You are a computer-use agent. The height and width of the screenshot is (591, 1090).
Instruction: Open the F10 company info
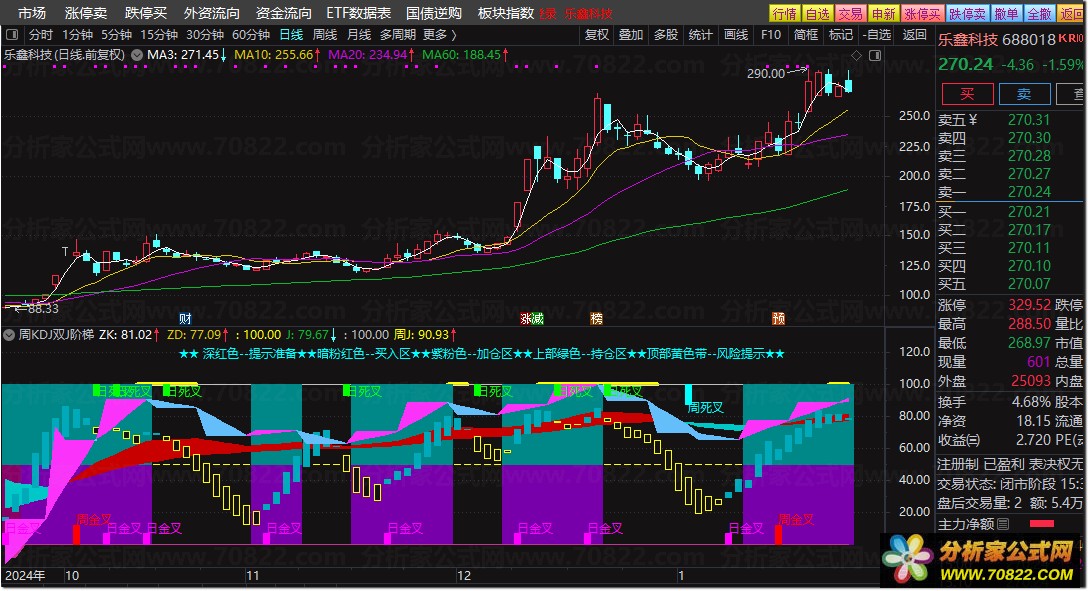771,34
